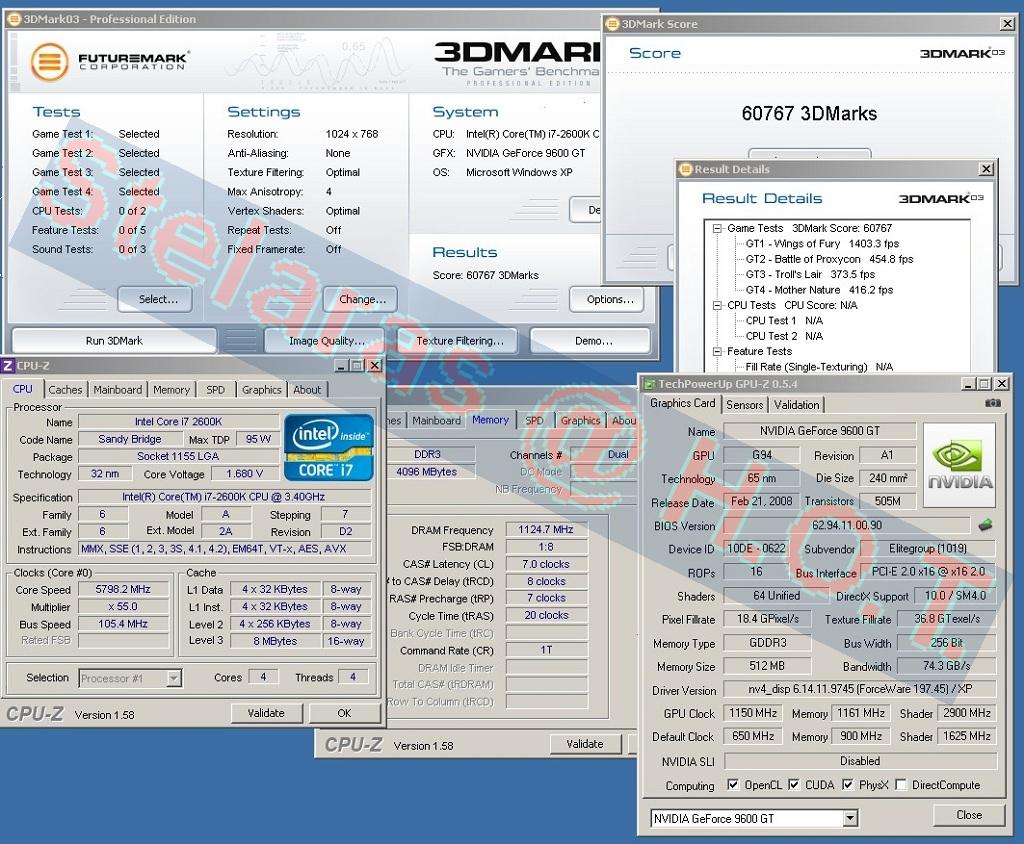Click the Specification field in CPU-Z

pos(224,496)
